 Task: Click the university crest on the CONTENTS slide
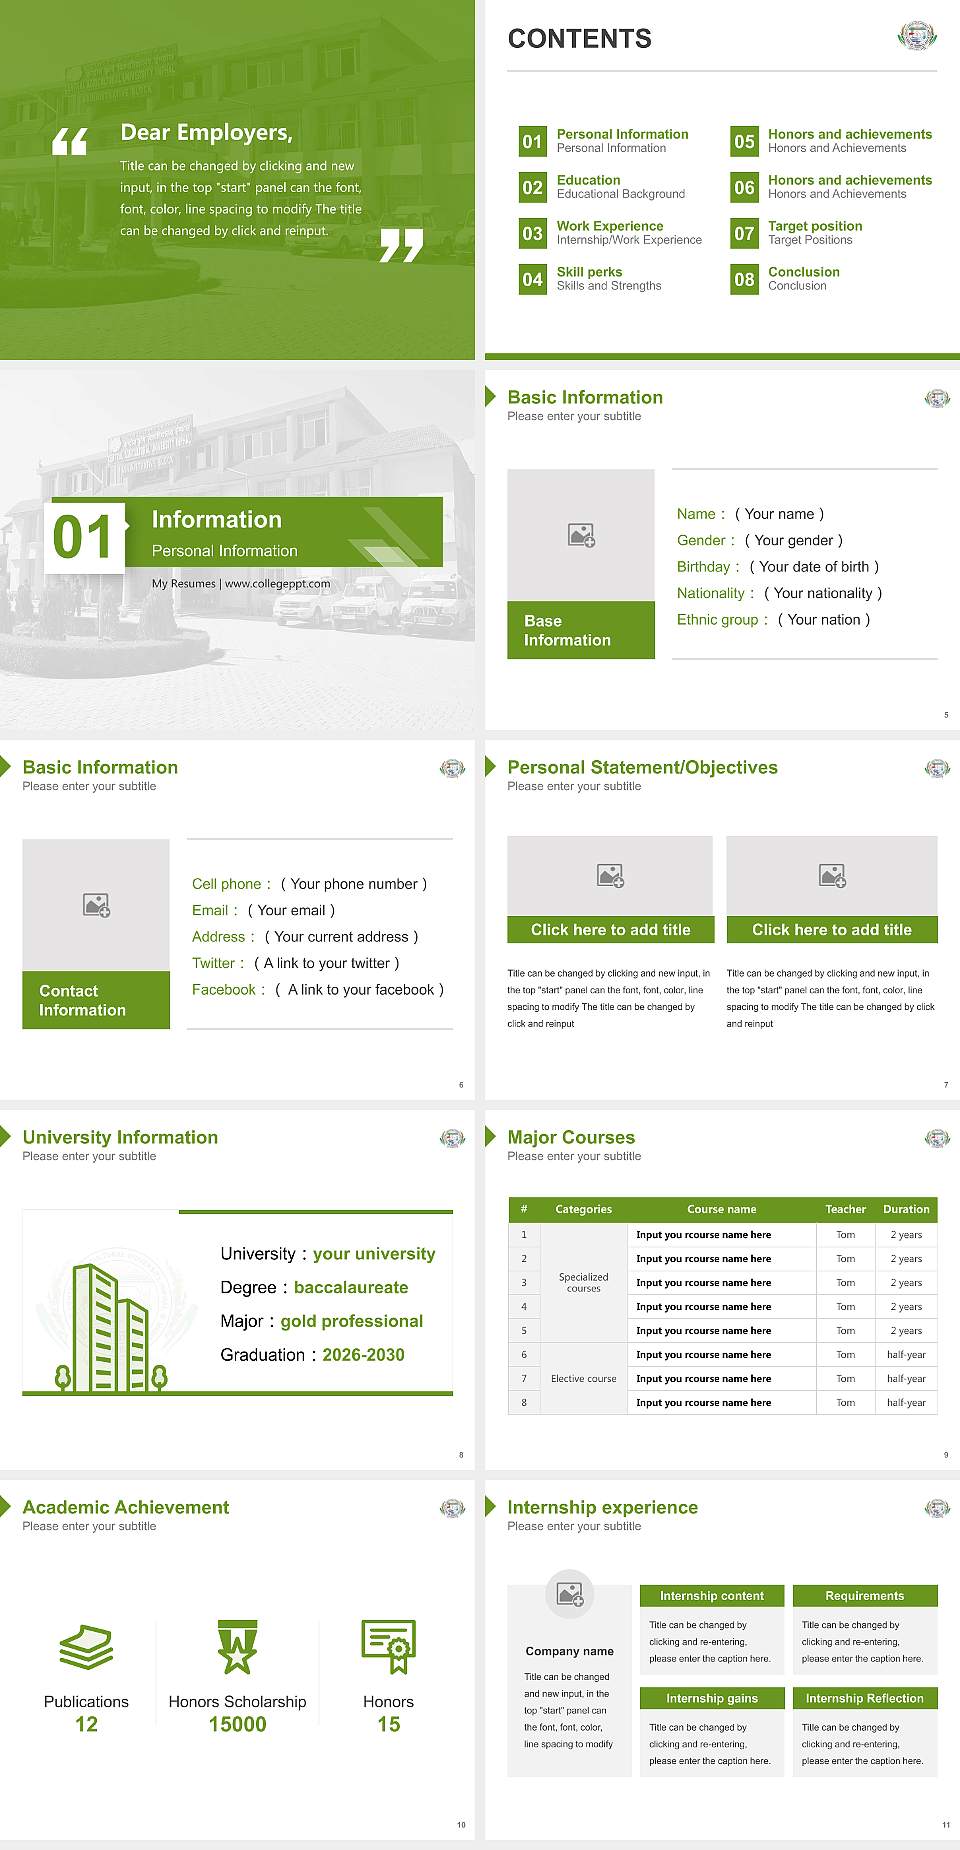[x=917, y=36]
